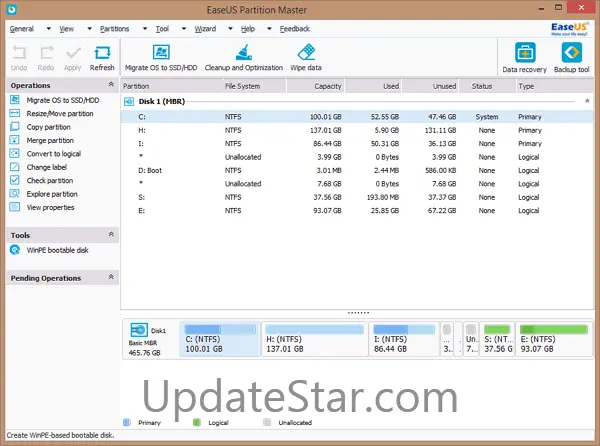600x446 pixels.
Task: Open the Backup tool
Action: coord(572,57)
